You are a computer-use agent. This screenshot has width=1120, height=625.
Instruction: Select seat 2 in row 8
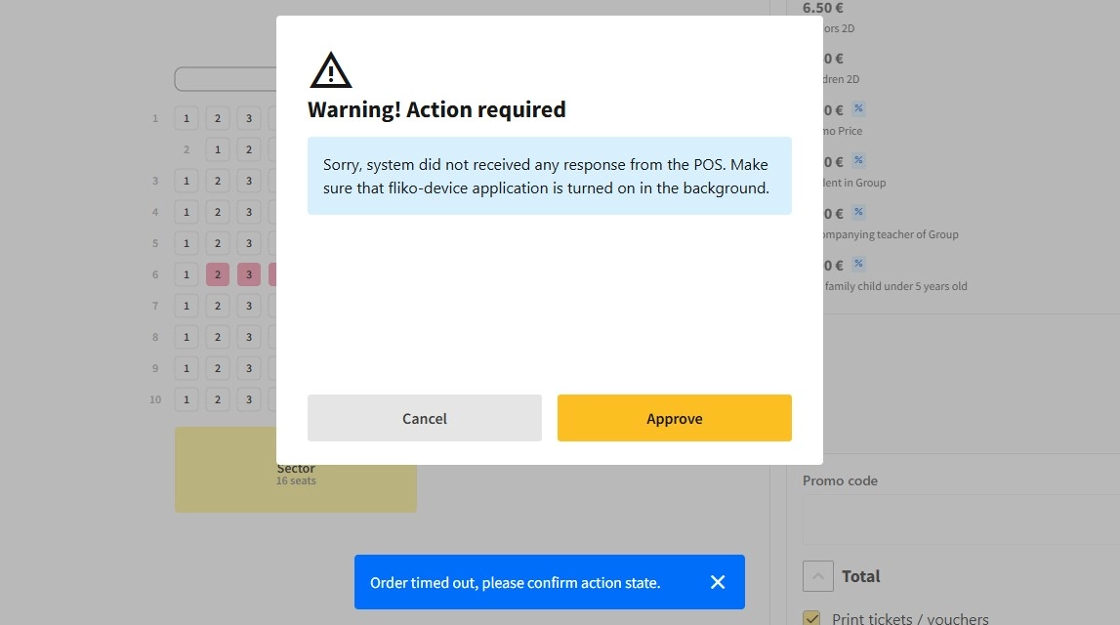(218, 337)
